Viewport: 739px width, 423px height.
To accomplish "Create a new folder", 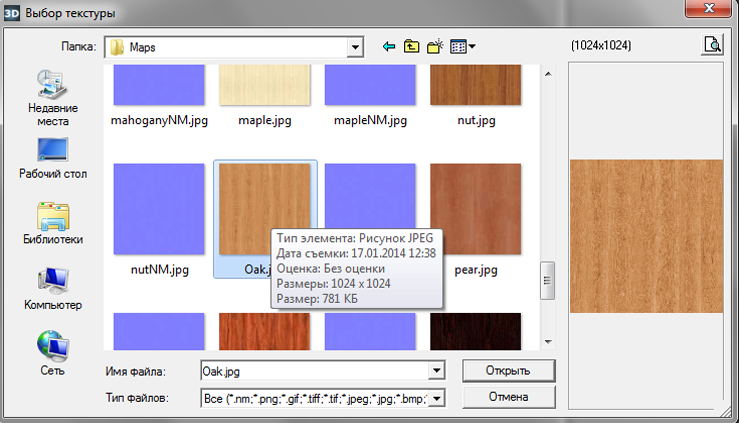I will (x=435, y=47).
